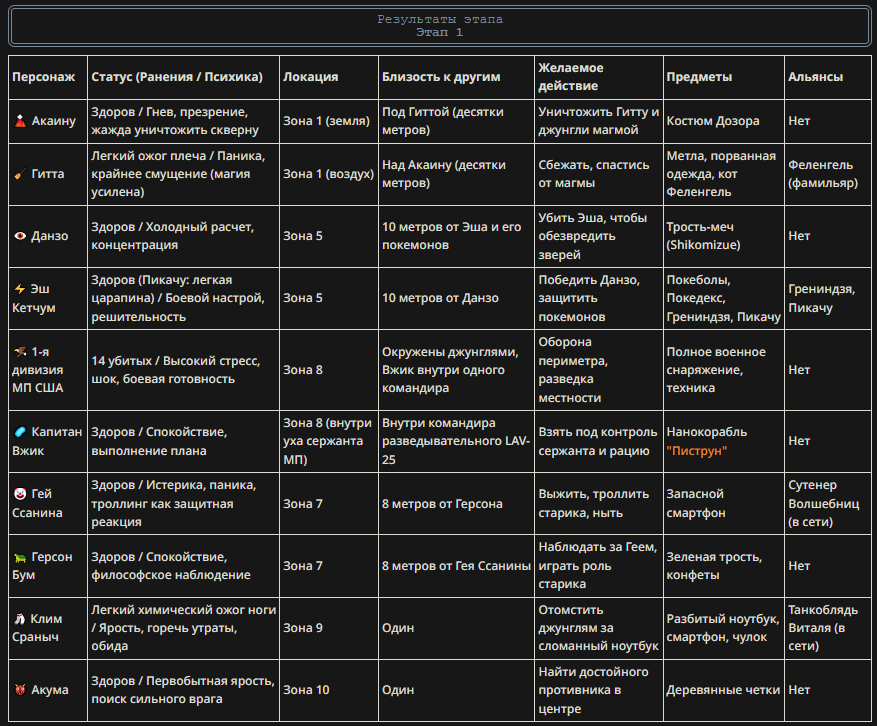Click the volcano icon next to Акаину
Viewport: 877px width, 726px height.
(20, 121)
